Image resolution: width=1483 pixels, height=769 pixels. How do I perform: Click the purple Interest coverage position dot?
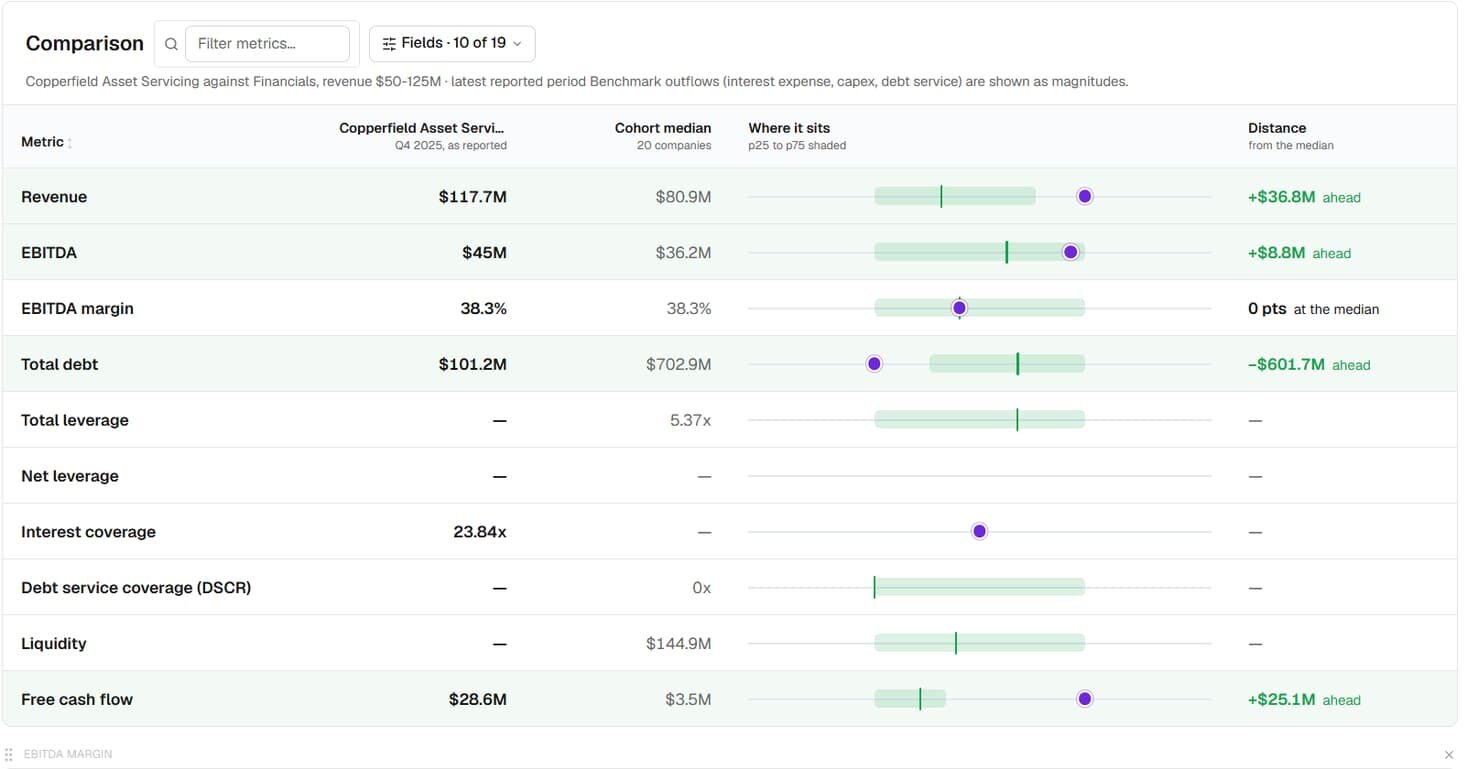pos(980,531)
